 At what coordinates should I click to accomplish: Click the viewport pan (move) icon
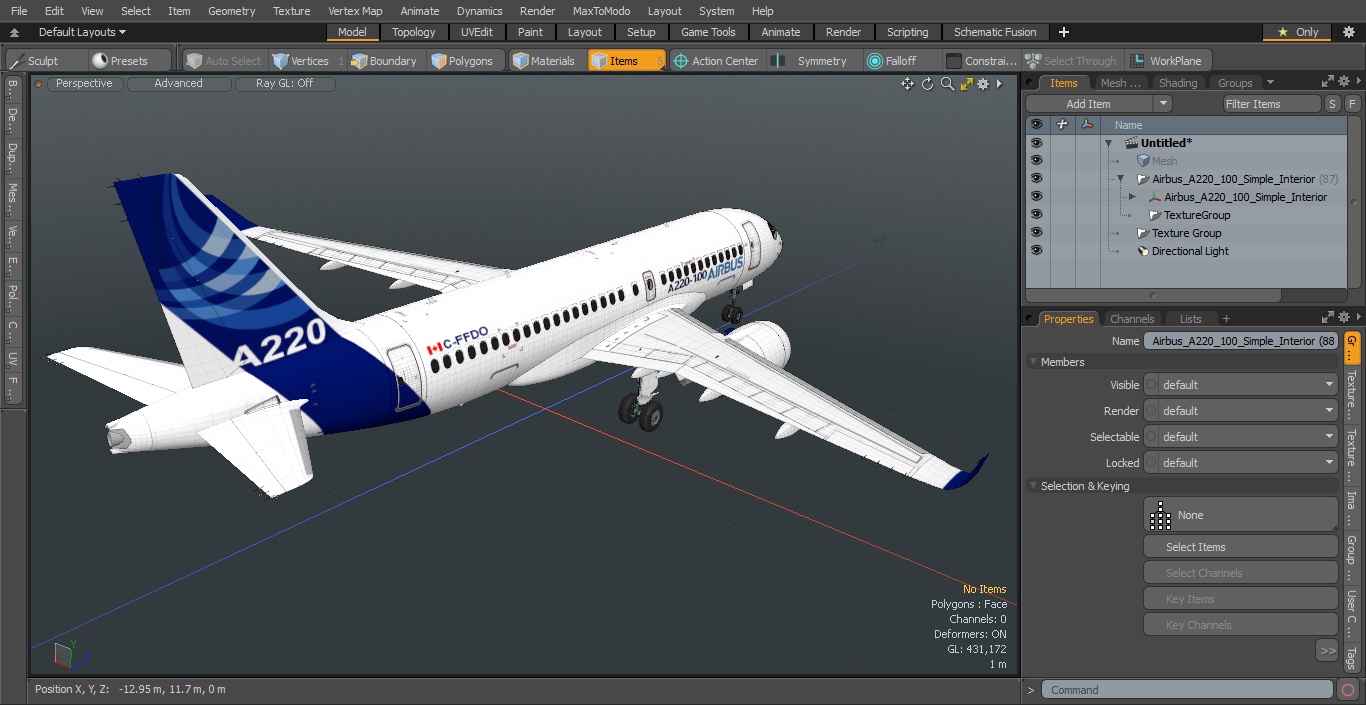907,84
